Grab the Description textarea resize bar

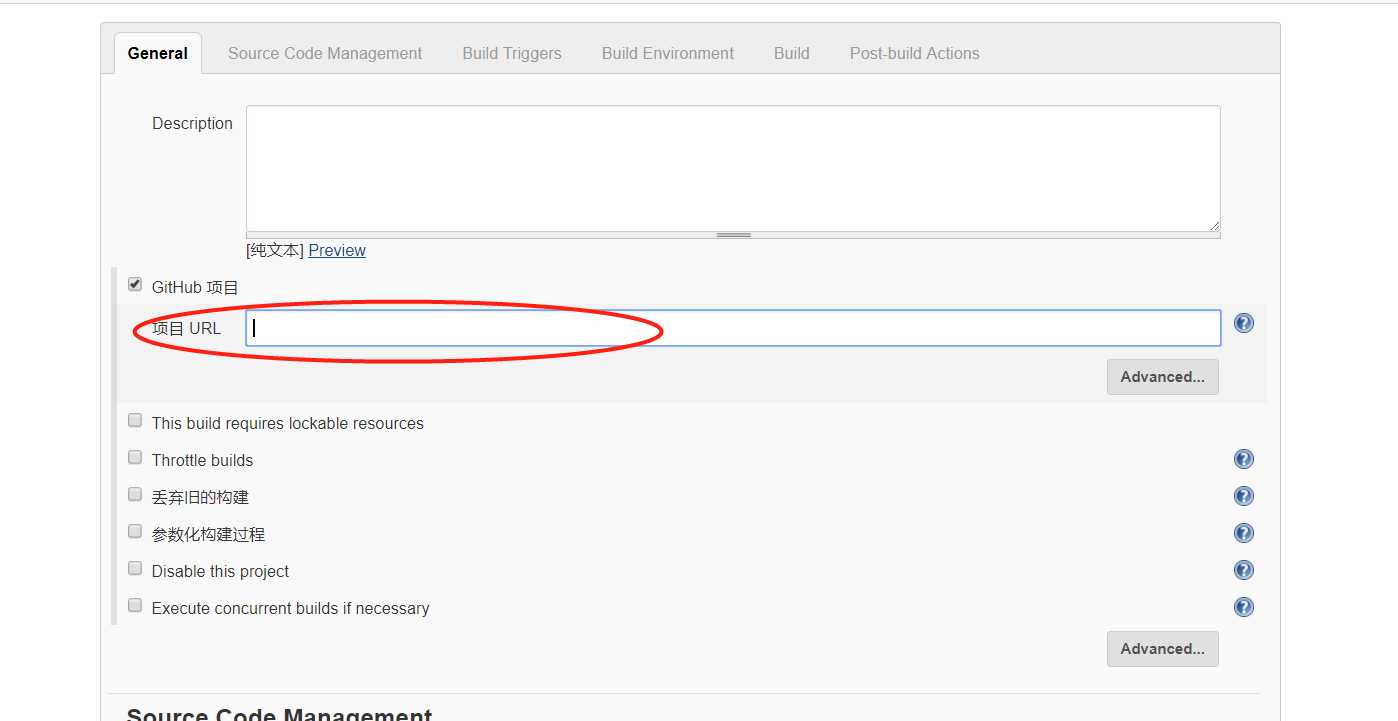(x=733, y=235)
